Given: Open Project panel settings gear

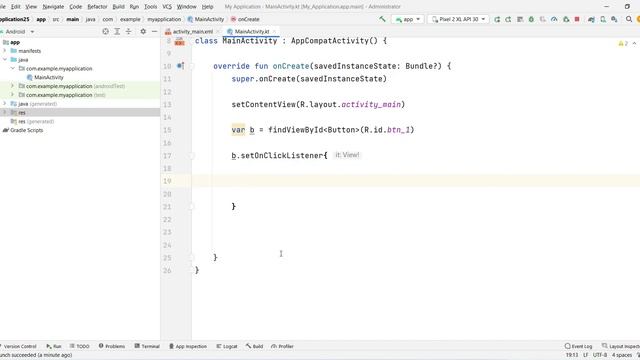Looking at the screenshot, I should (x=143, y=31).
